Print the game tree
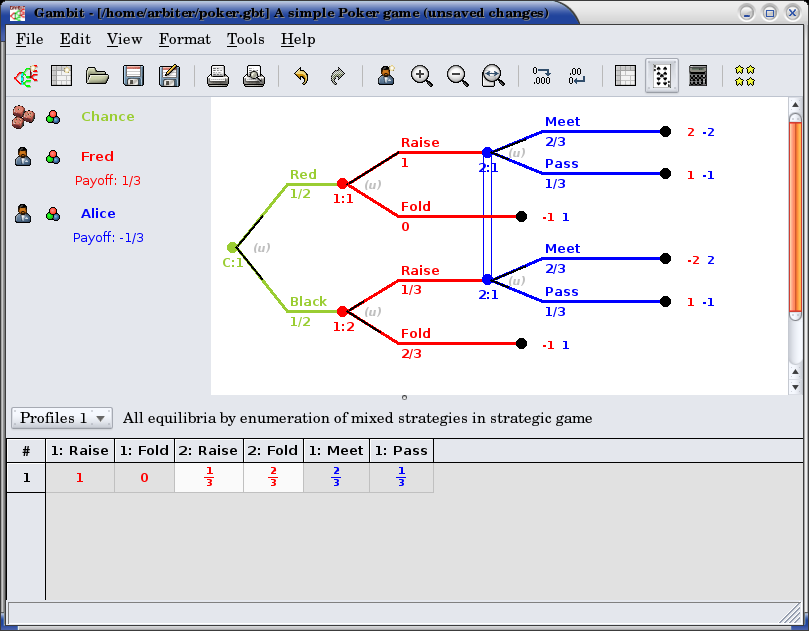The image size is (809, 631). 217,76
